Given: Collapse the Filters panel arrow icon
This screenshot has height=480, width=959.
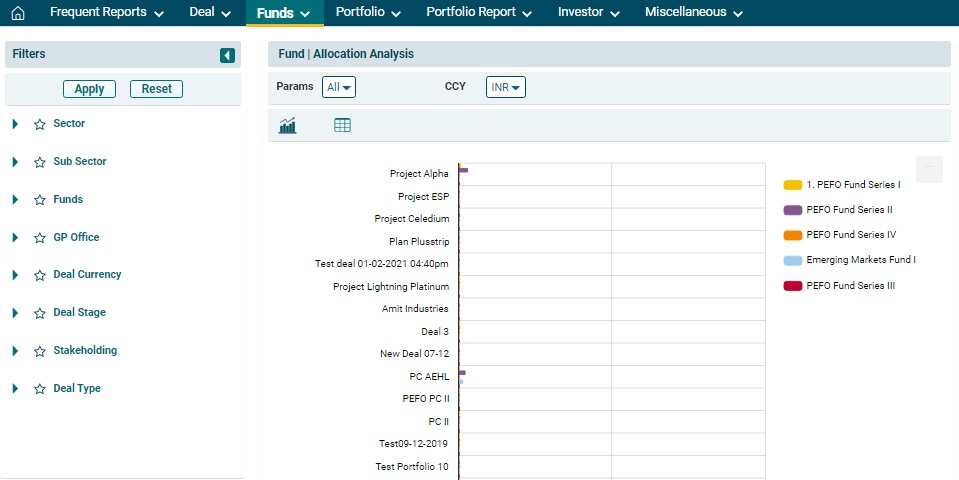Looking at the screenshot, I should pyautogui.click(x=227, y=55).
